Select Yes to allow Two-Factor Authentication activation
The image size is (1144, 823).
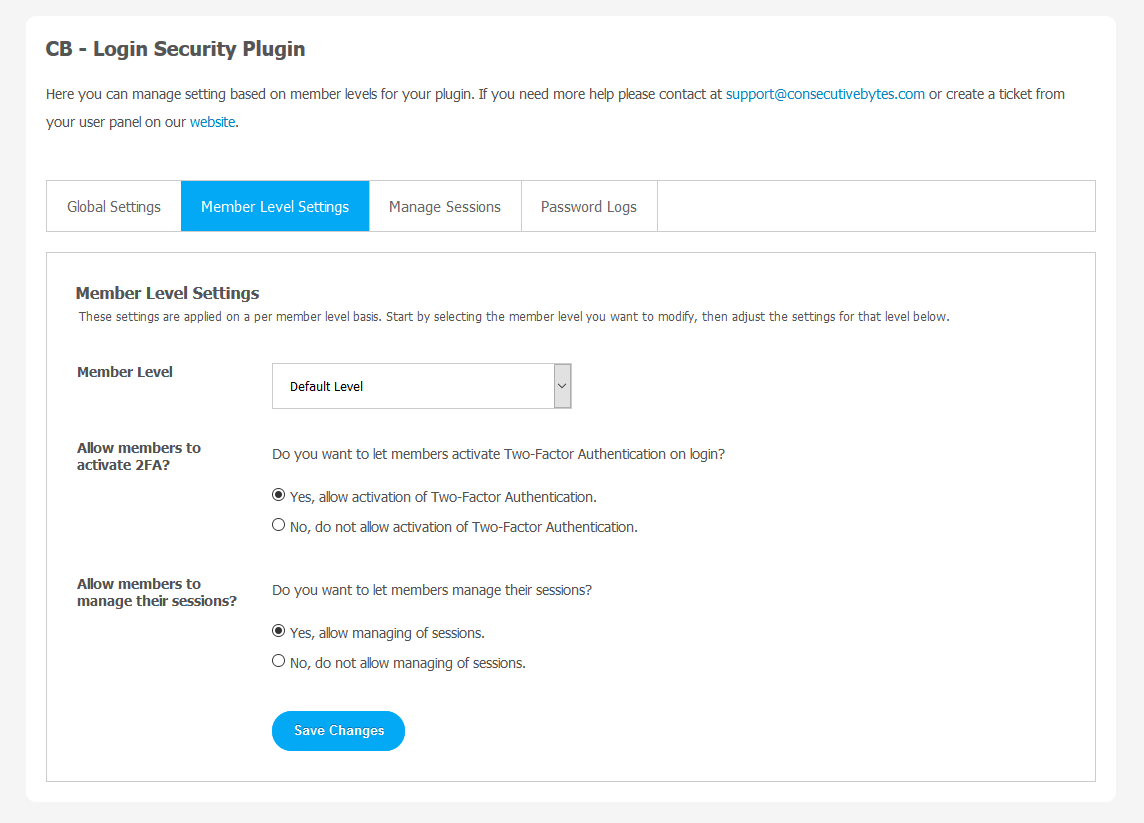tap(279, 495)
